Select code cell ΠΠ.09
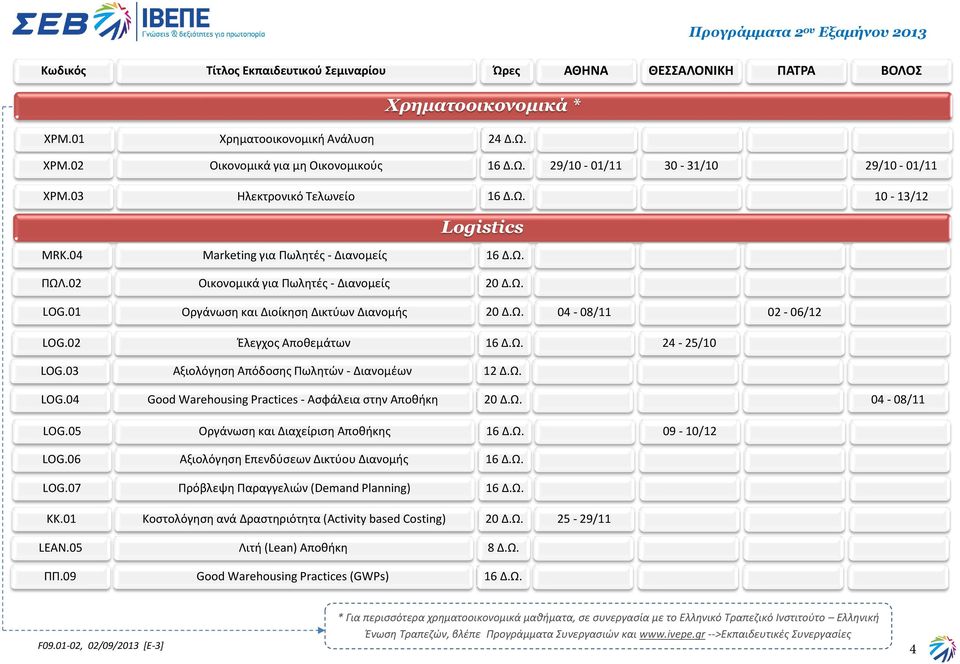This screenshot has width=960, height=664. point(61,576)
